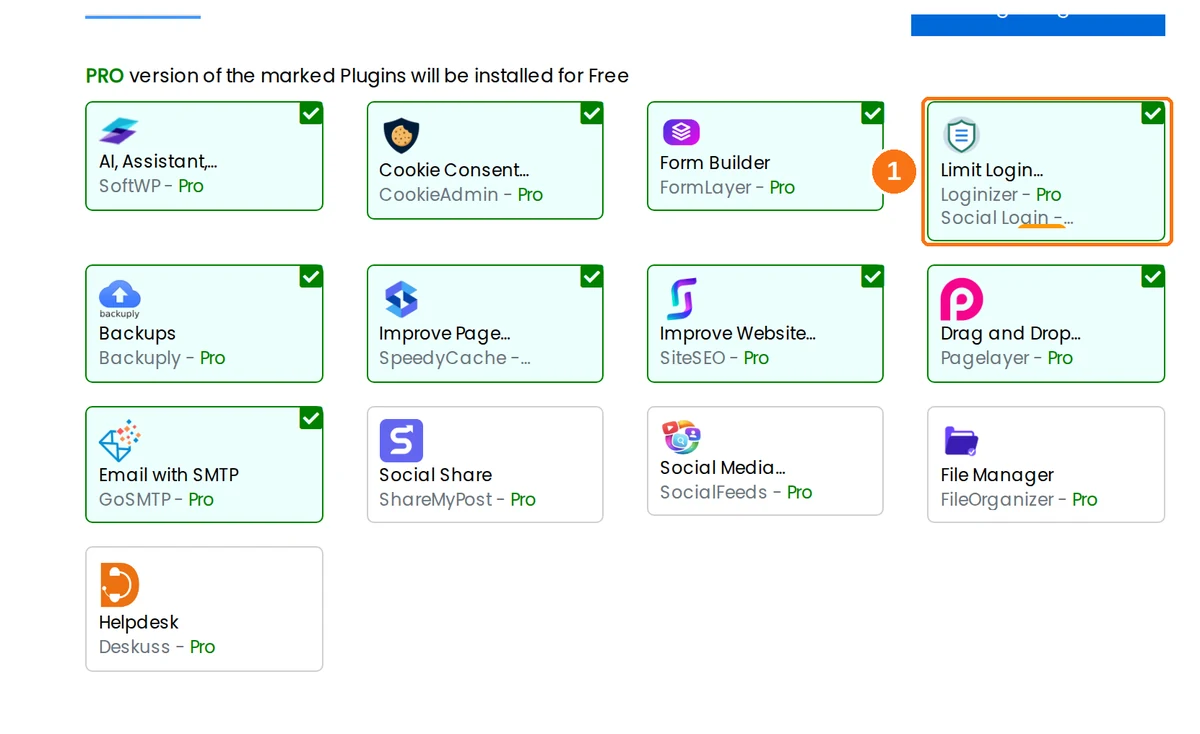Select the Helpdesk Deskuss plugin card
Viewport: 1200px width, 734px height.
click(204, 609)
